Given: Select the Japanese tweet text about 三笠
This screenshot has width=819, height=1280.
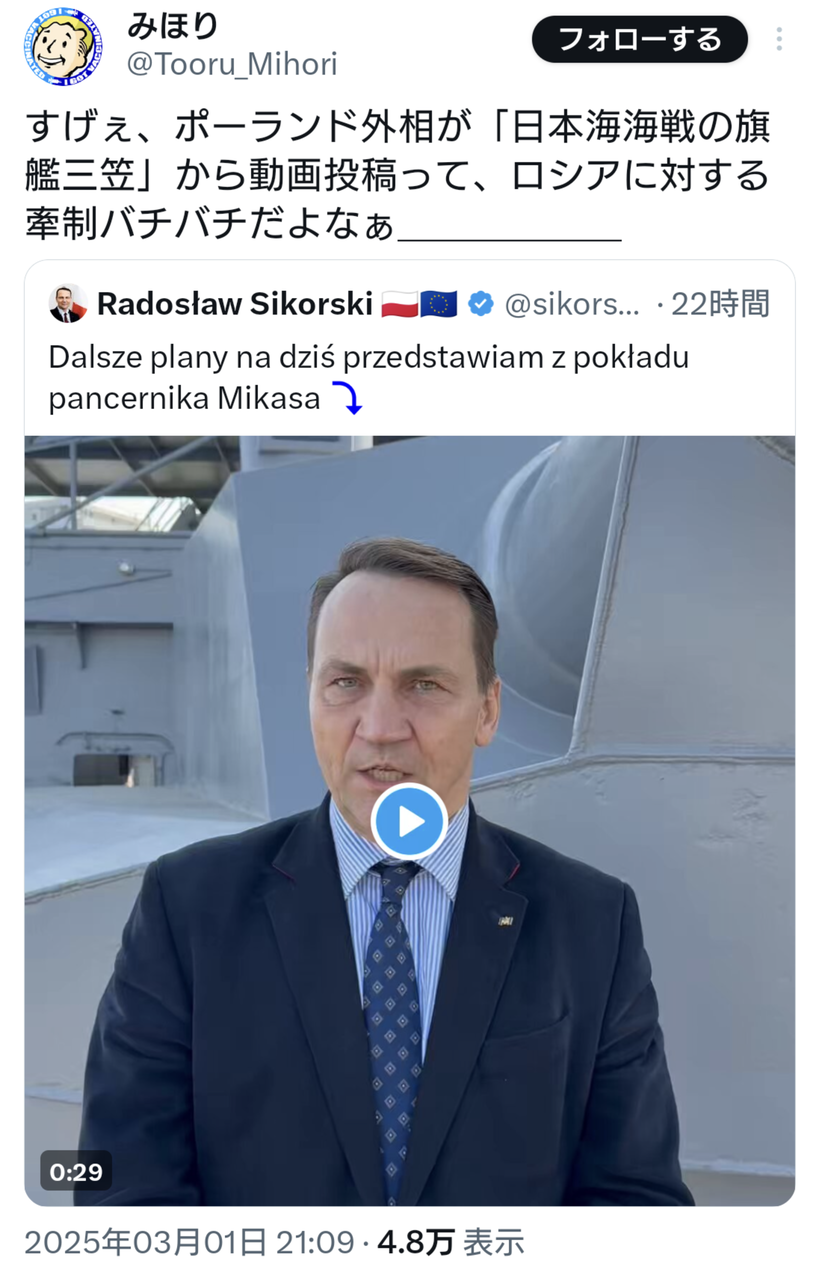Looking at the screenshot, I should tap(398, 176).
